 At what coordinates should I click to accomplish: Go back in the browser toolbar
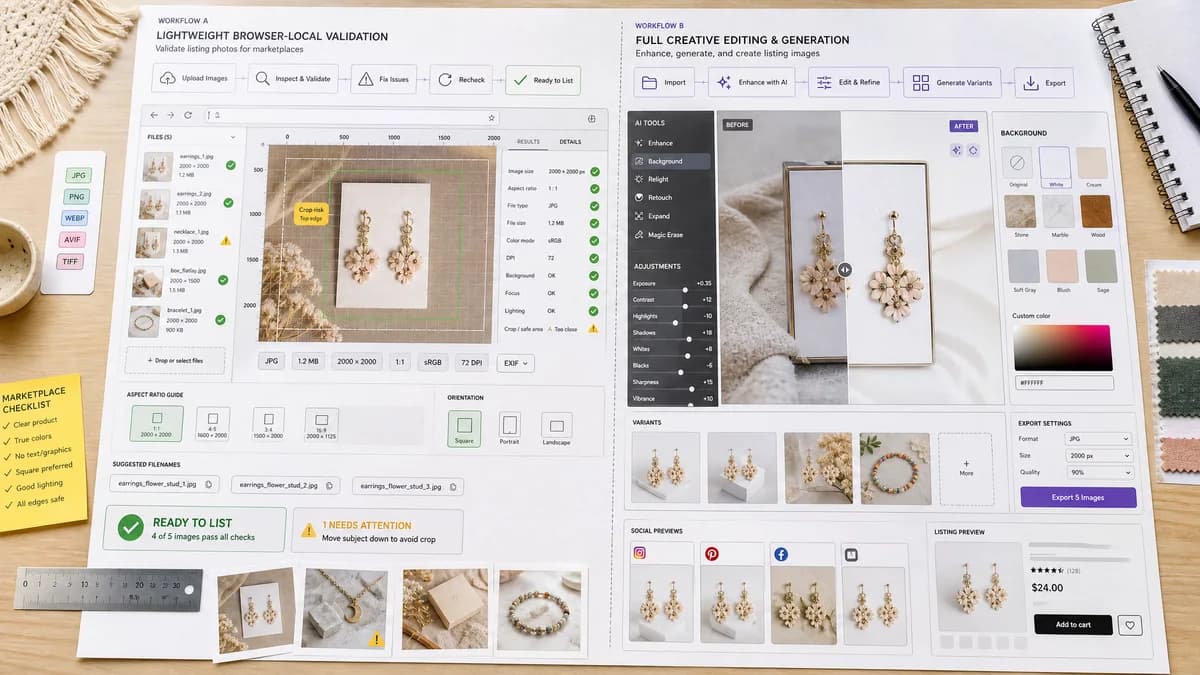153,116
